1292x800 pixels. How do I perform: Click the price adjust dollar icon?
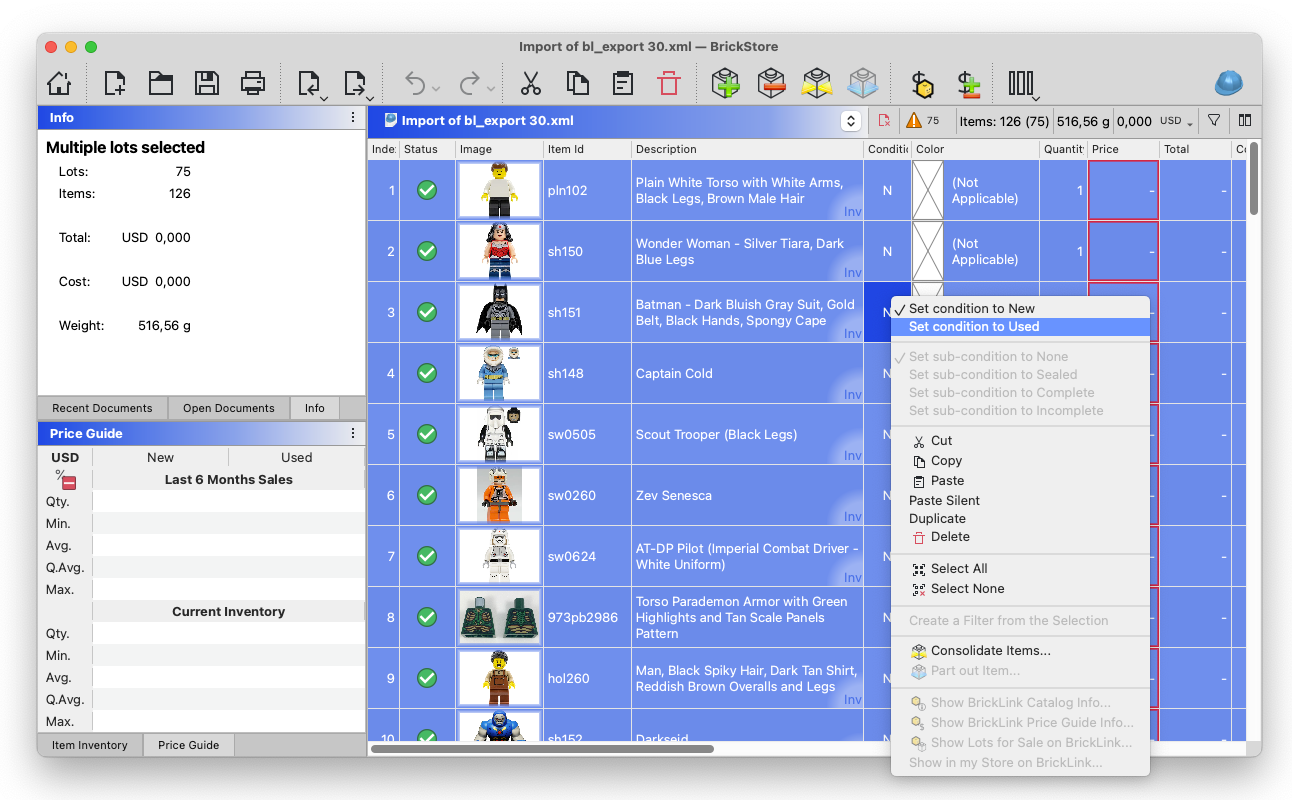(967, 83)
